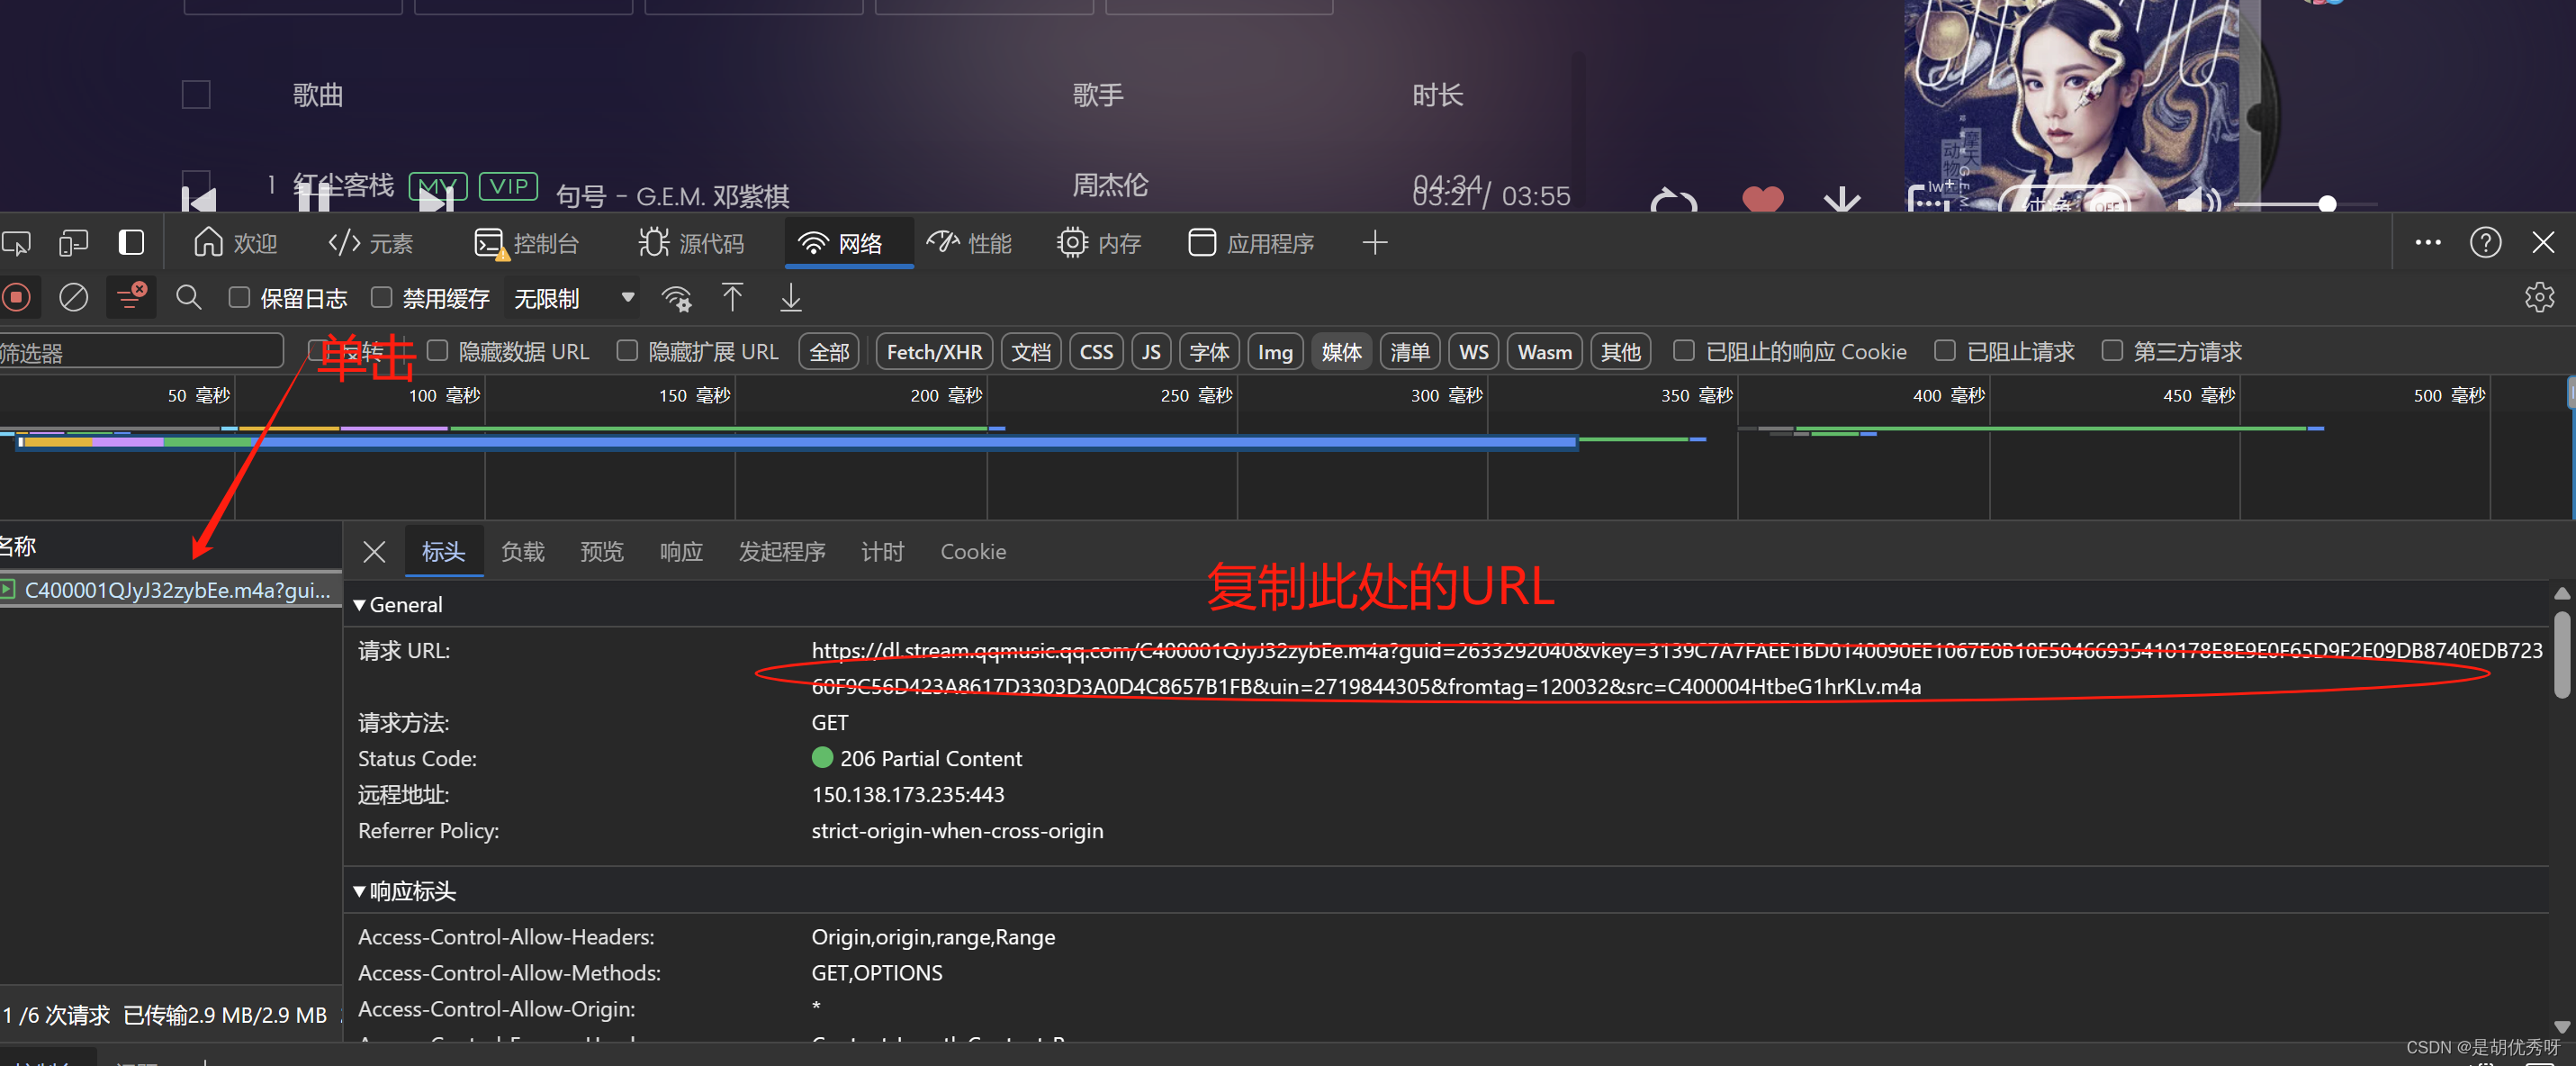This screenshot has width=2576, height=1066.
Task: Open network conditions wifi icon
Action: click(x=677, y=298)
